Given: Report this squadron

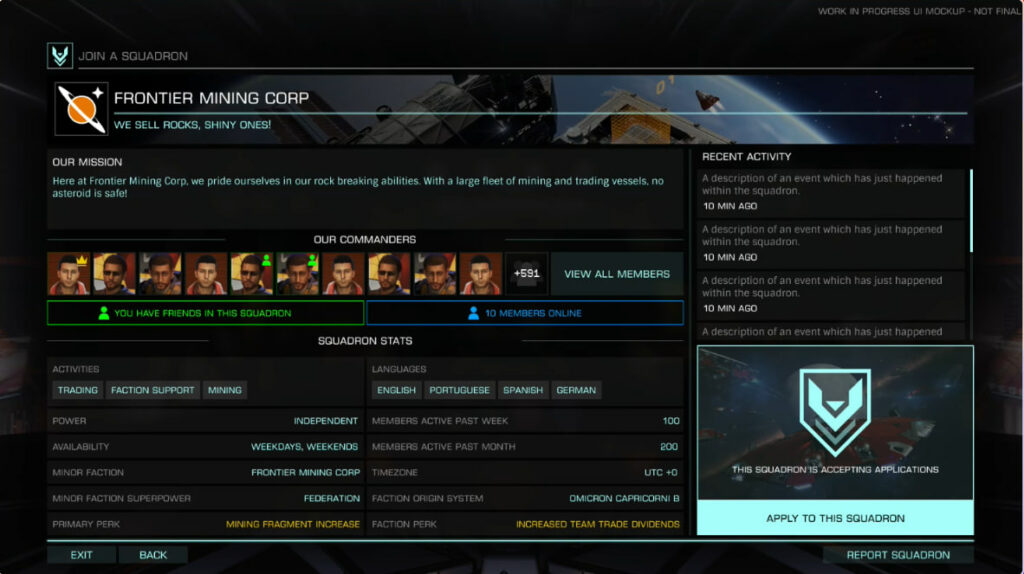Looking at the screenshot, I should (x=898, y=554).
